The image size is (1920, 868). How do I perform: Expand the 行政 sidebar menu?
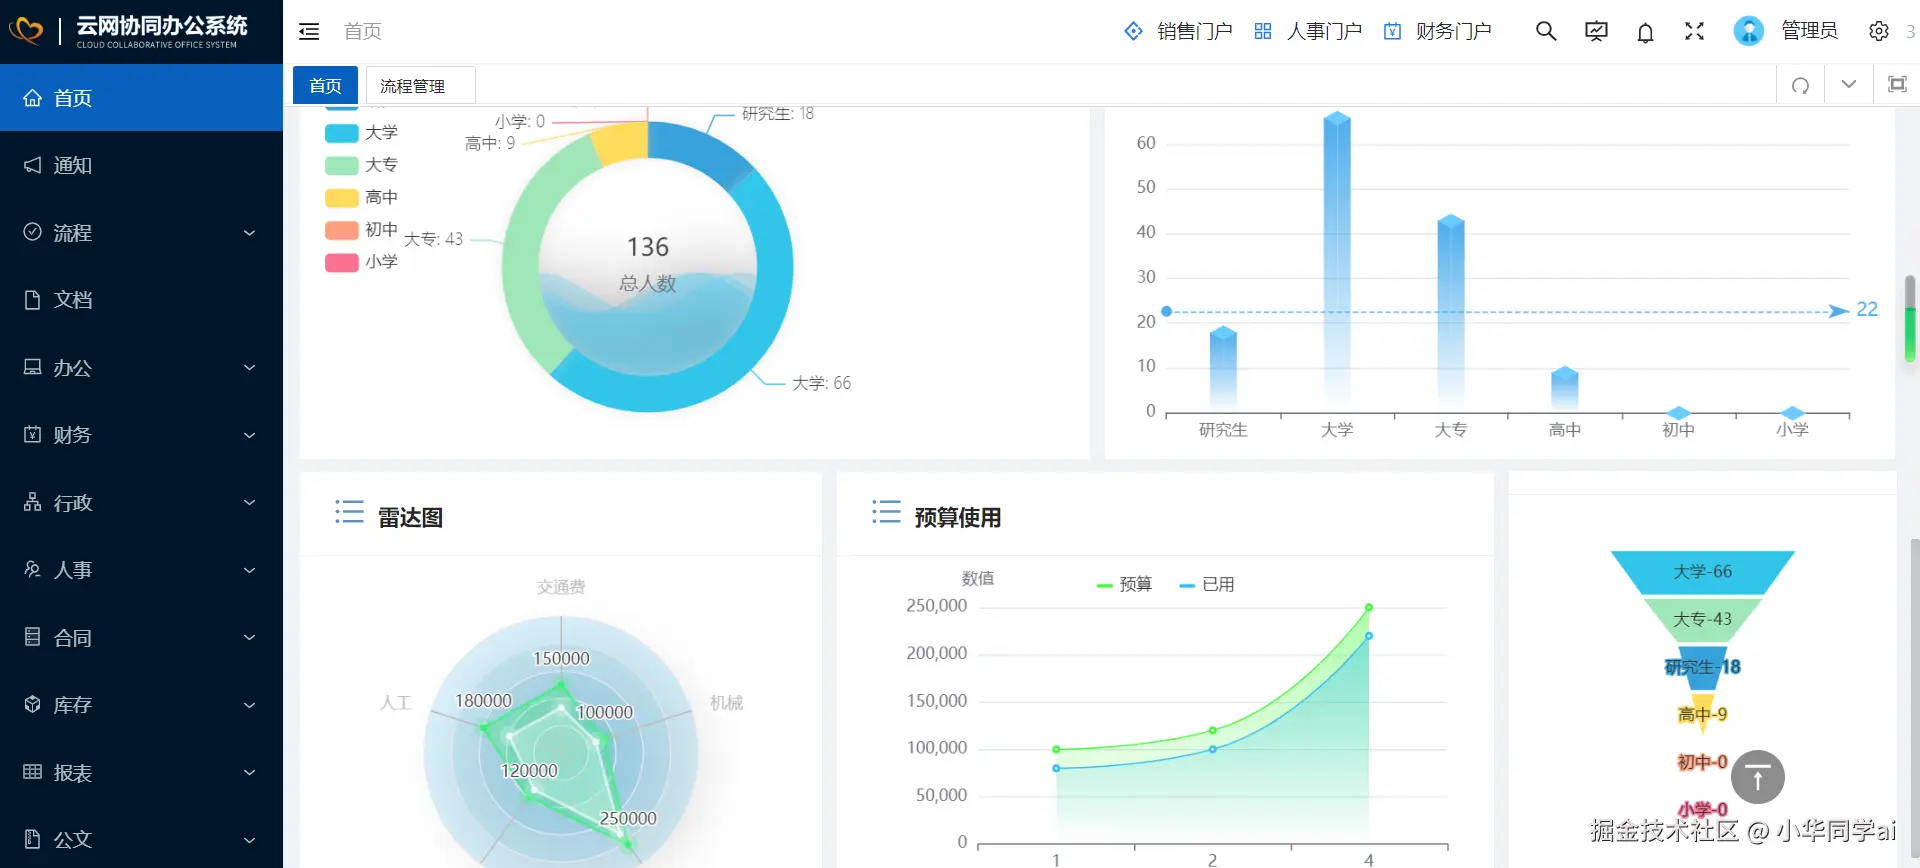coord(141,503)
